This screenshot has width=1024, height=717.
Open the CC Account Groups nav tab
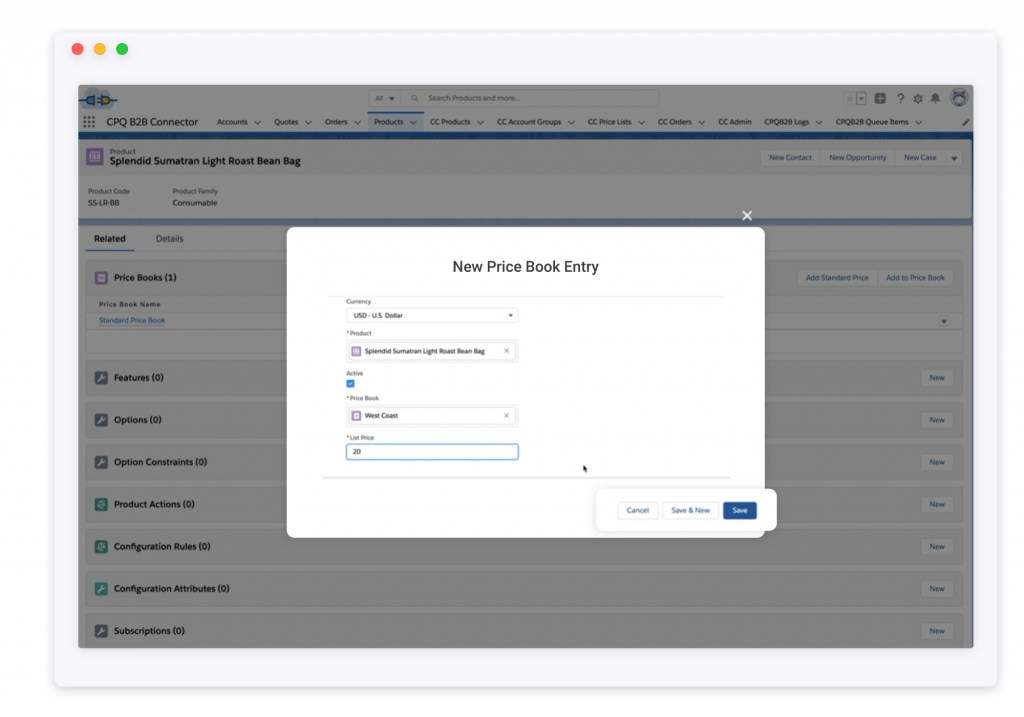pos(529,122)
